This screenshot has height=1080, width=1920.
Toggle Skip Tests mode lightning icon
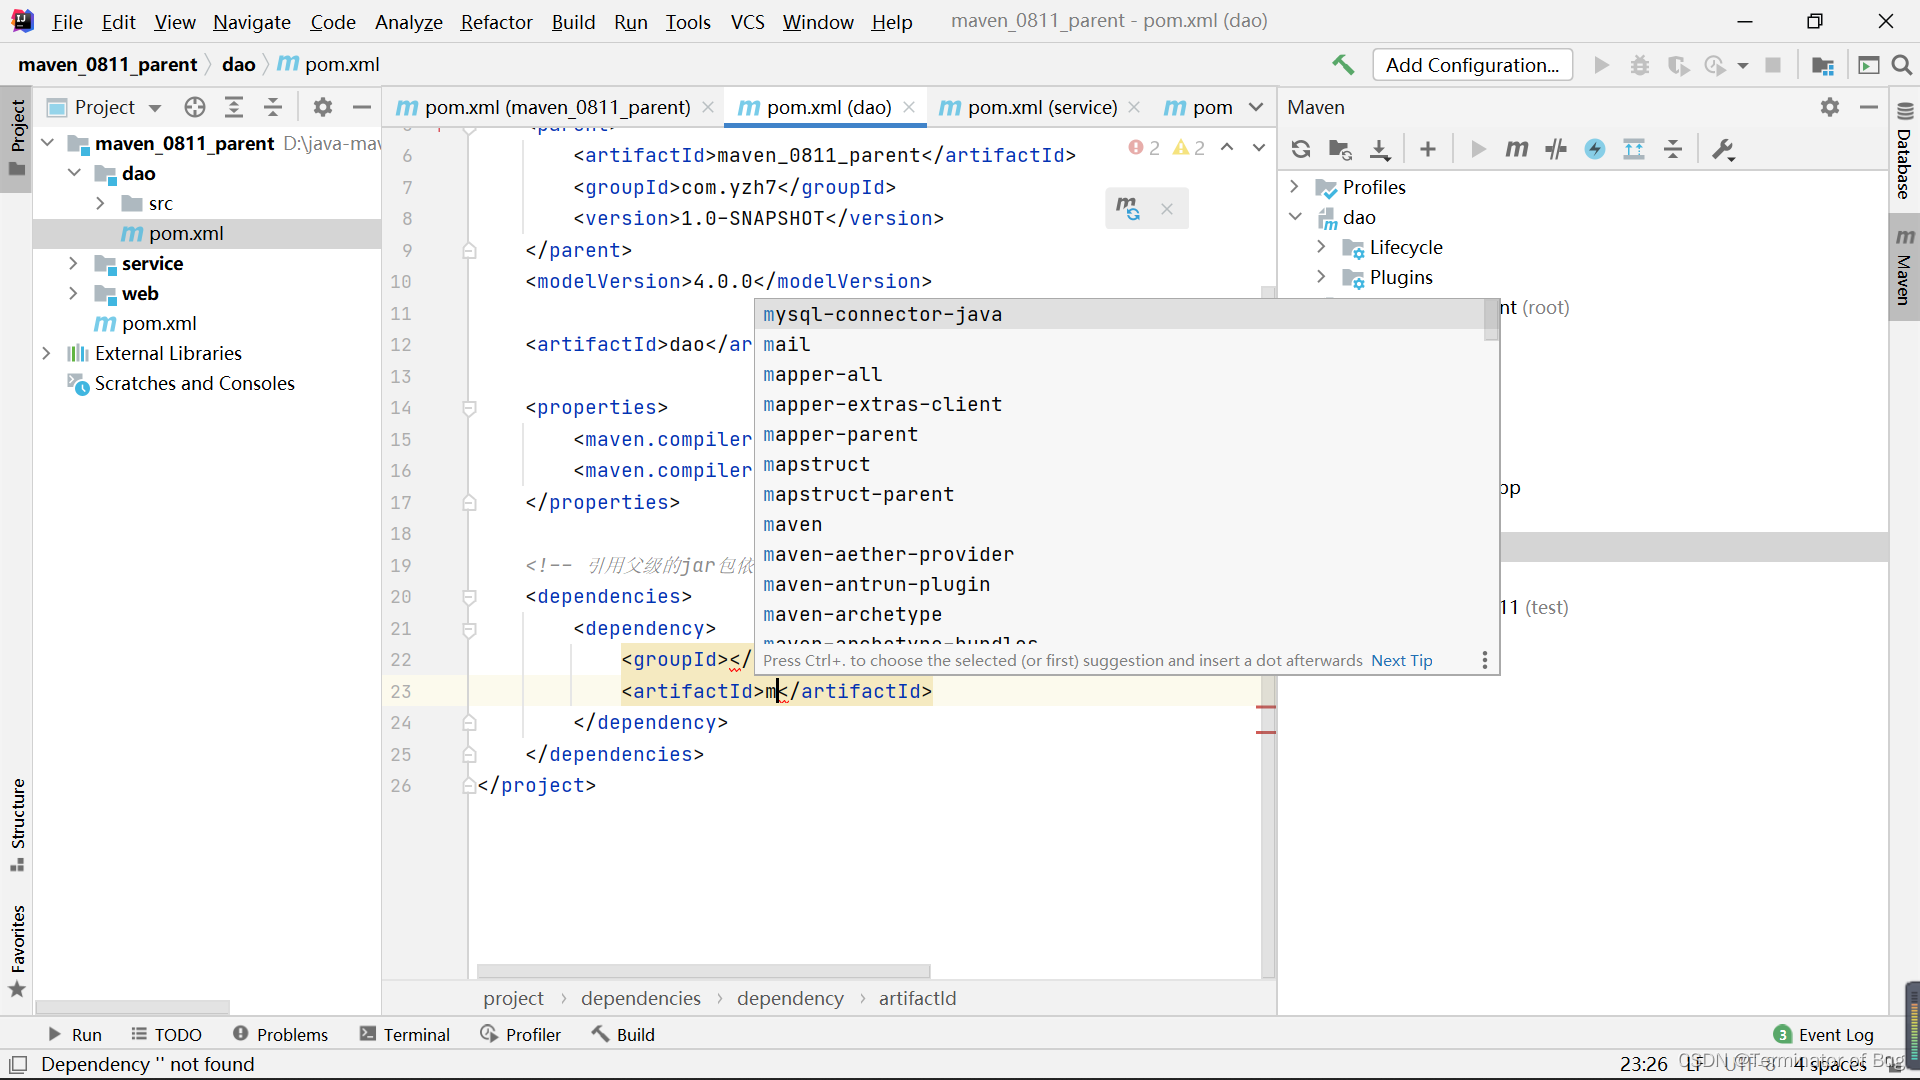[x=1595, y=149]
